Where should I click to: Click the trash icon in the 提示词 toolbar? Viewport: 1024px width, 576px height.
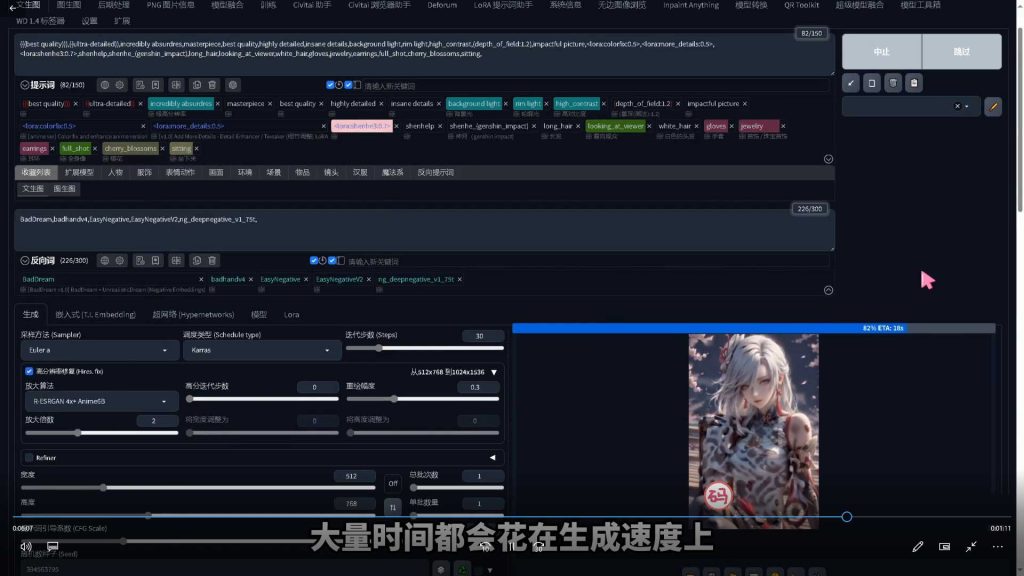point(212,85)
